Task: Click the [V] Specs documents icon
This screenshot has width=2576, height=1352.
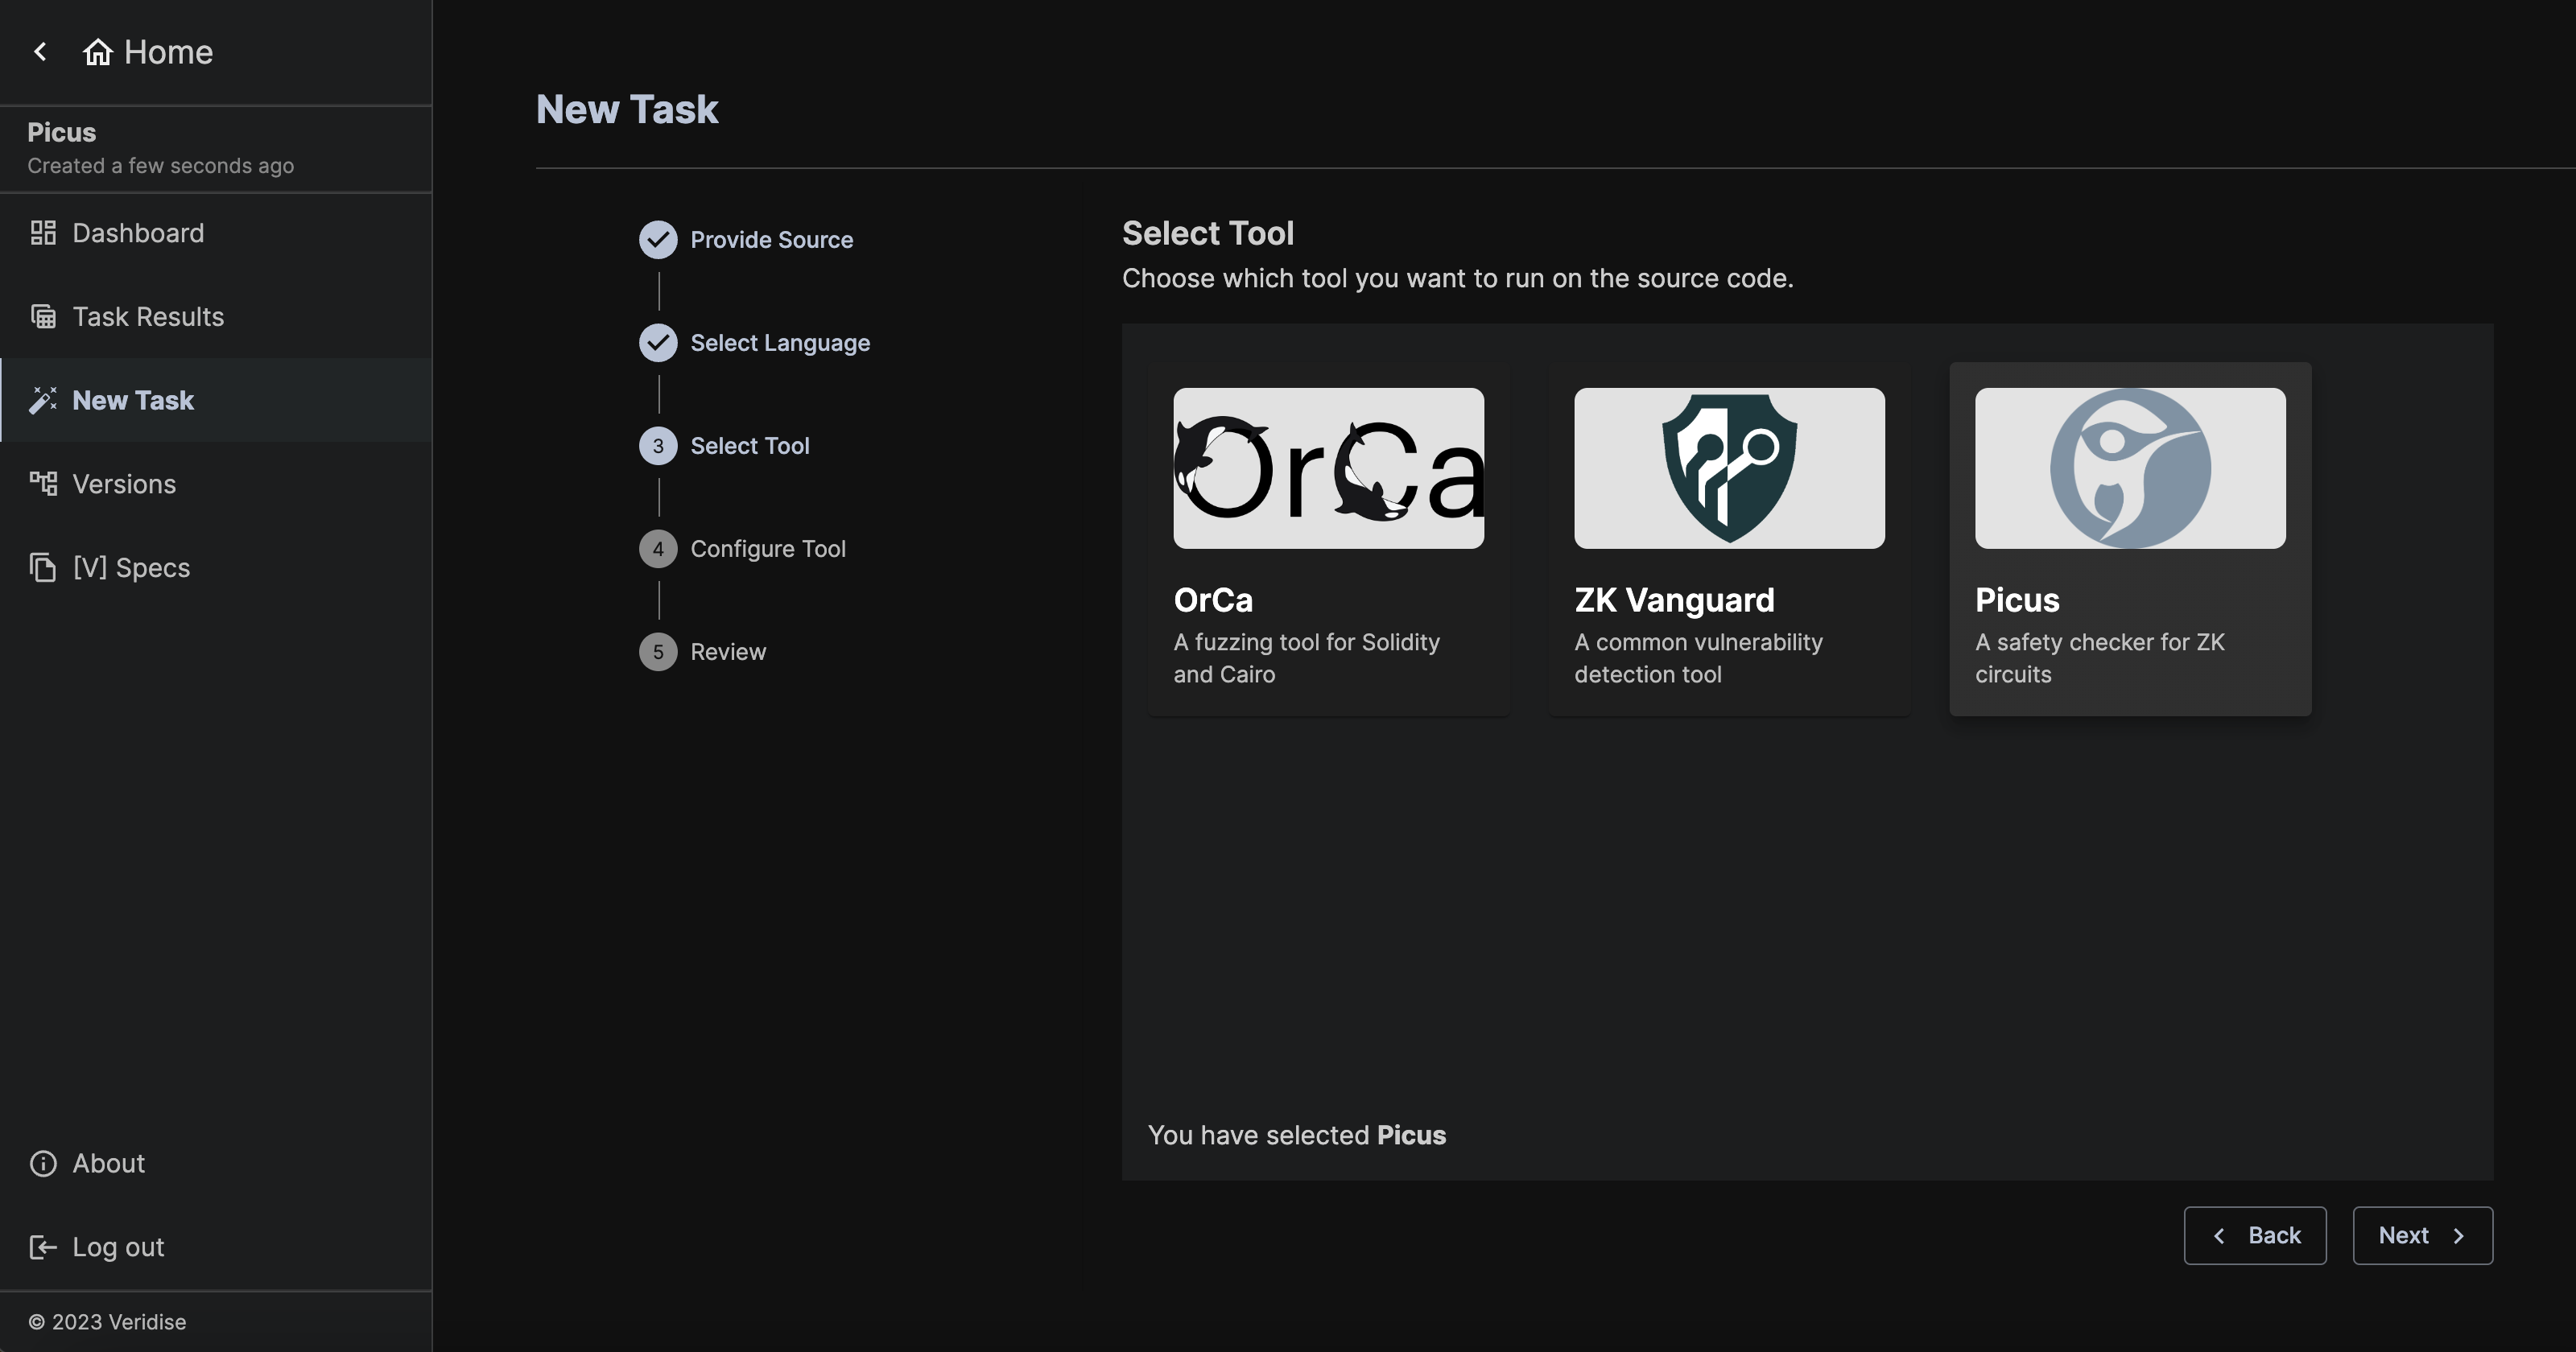Action: [43, 567]
